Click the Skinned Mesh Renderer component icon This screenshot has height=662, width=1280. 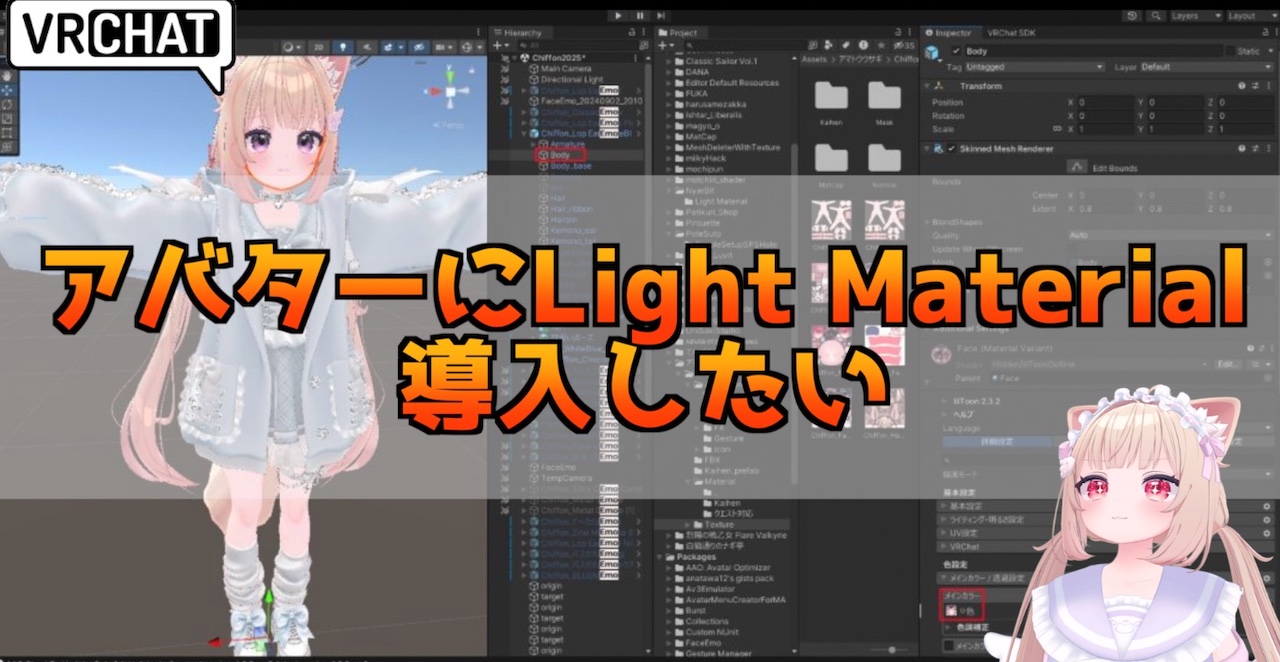coord(938,149)
